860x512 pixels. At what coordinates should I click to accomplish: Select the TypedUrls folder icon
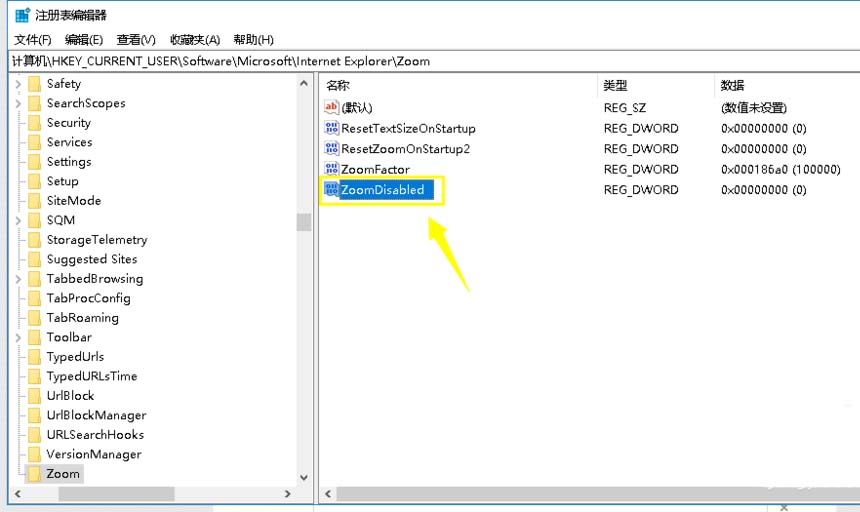click(x=35, y=357)
